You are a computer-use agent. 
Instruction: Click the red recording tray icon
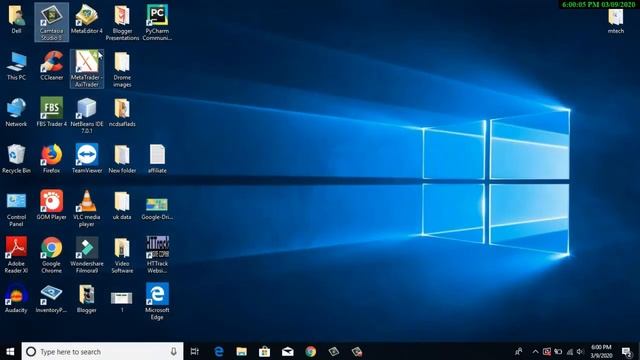[547, 351]
